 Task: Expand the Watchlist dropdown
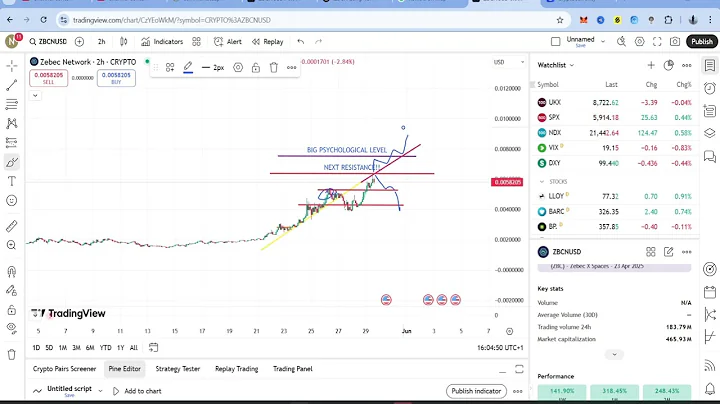click(556, 65)
